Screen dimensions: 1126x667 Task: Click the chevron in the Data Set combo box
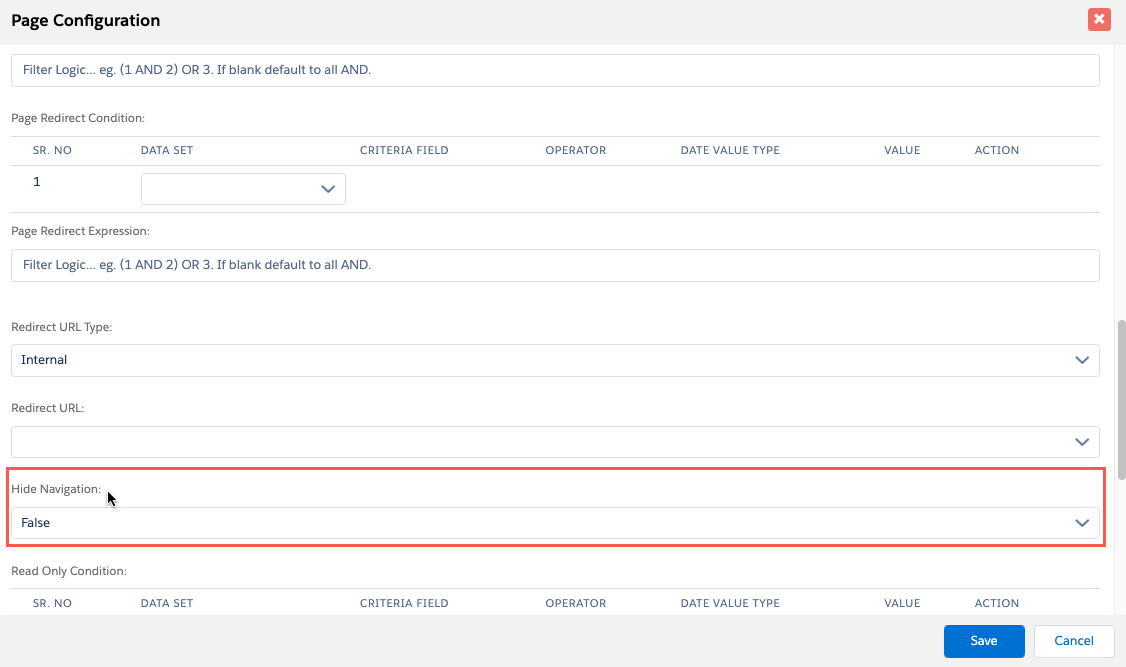[327, 189]
